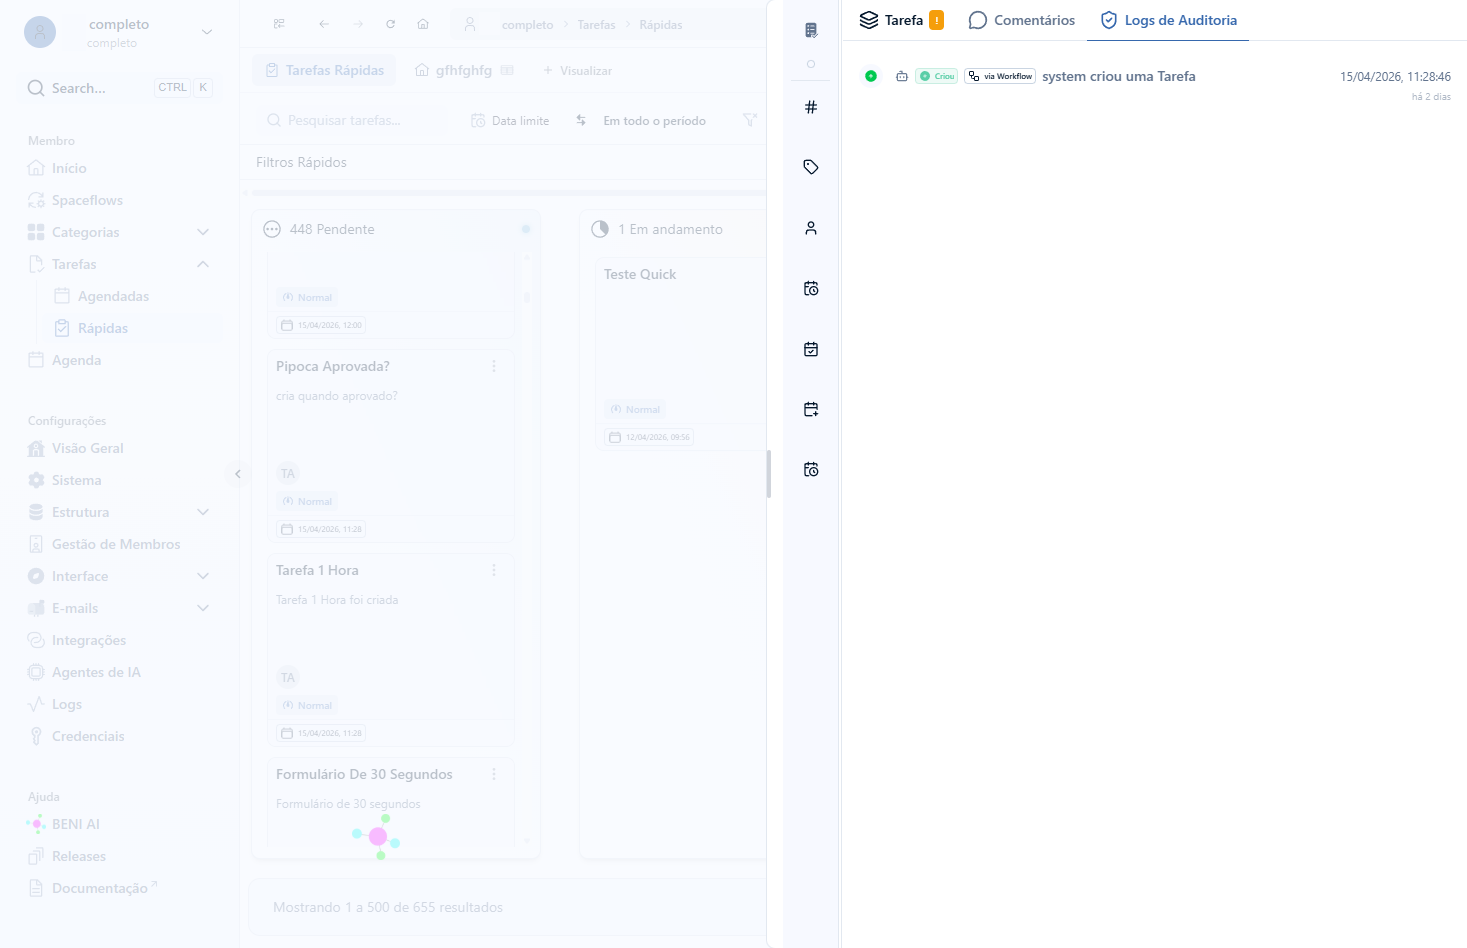Click the sidebar Search box
1467x948 pixels.
119,88
